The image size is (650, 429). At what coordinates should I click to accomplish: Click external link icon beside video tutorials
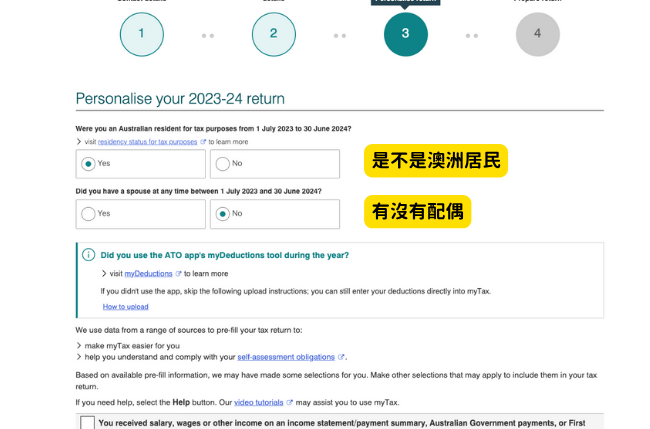(x=290, y=402)
